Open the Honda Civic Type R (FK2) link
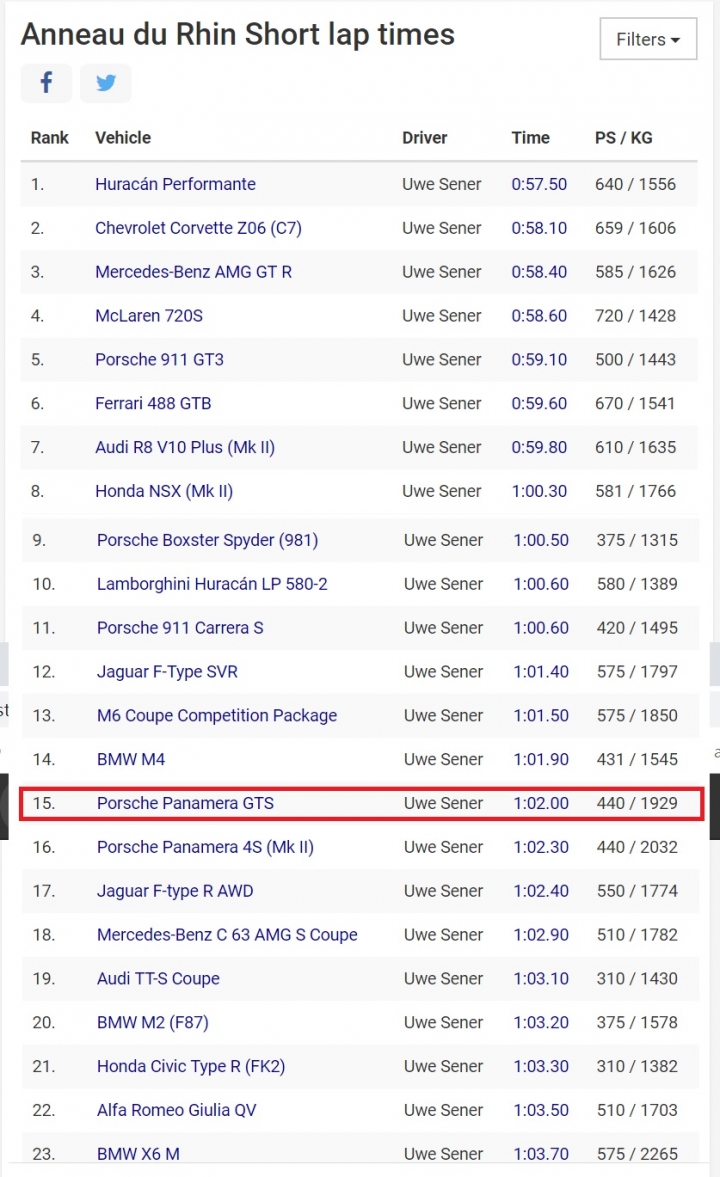 coord(191,1066)
